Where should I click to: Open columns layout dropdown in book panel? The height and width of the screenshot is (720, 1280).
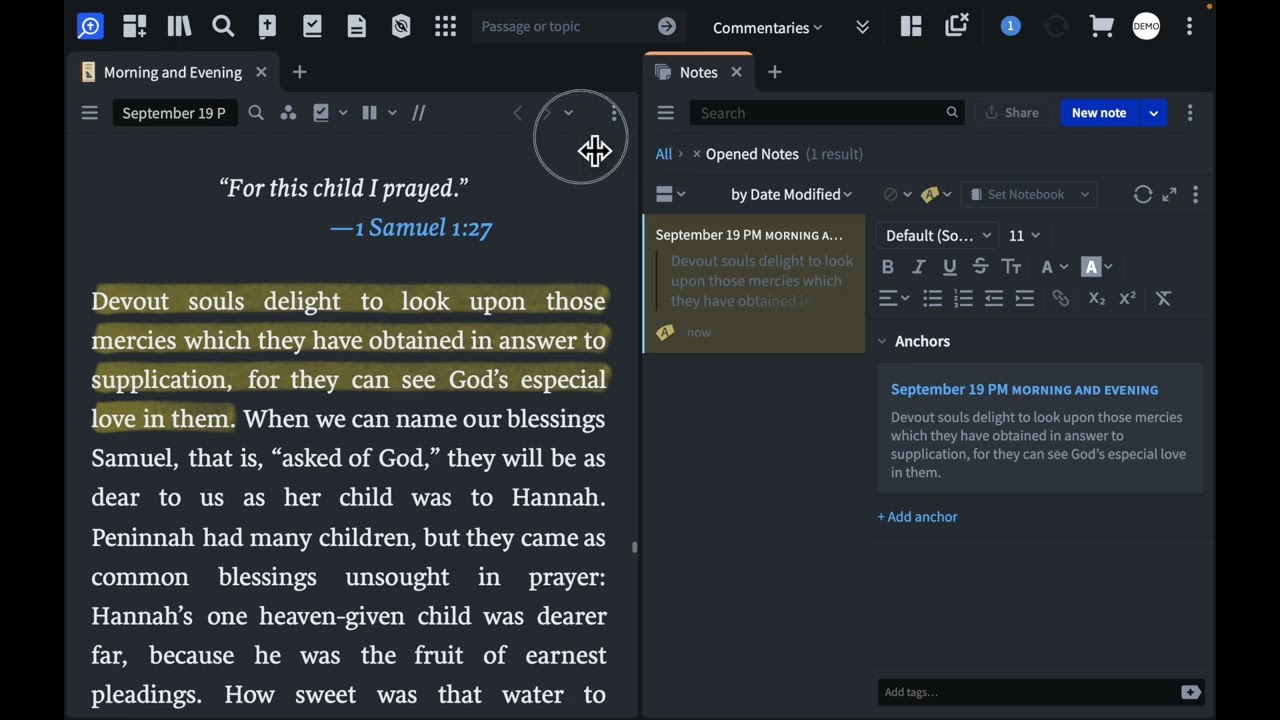pyautogui.click(x=378, y=113)
